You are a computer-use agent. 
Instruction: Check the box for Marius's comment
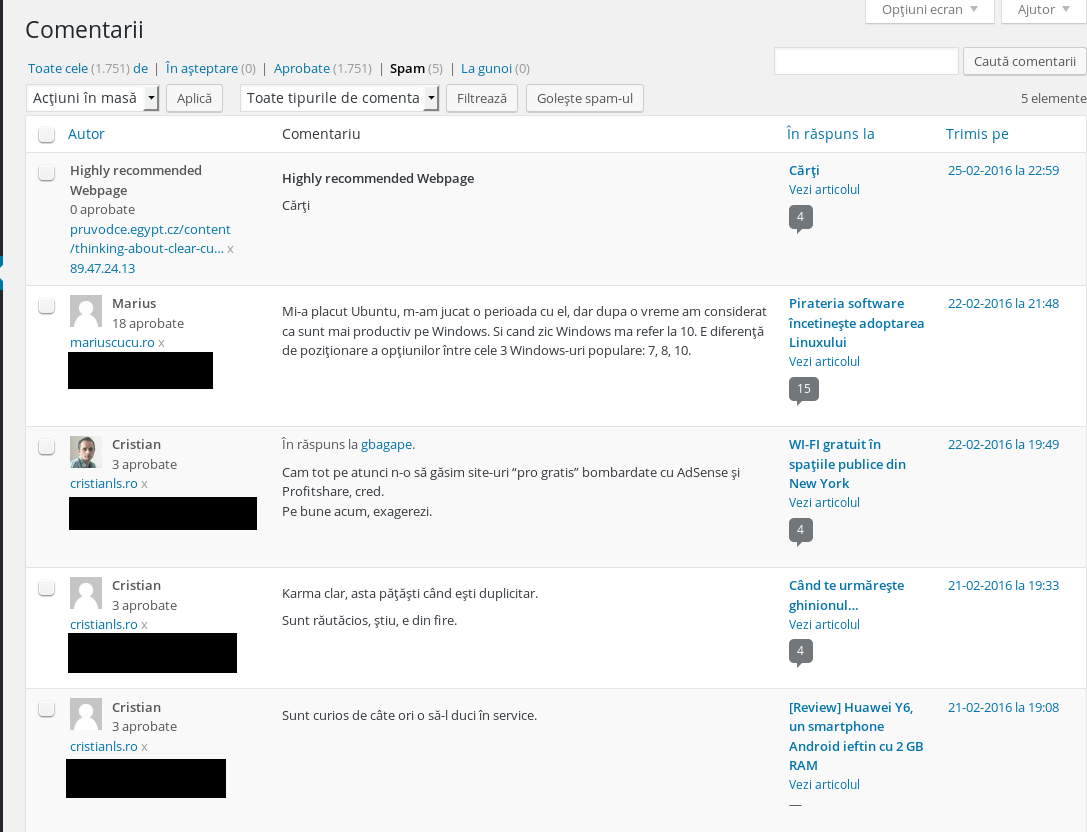[46, 306]
